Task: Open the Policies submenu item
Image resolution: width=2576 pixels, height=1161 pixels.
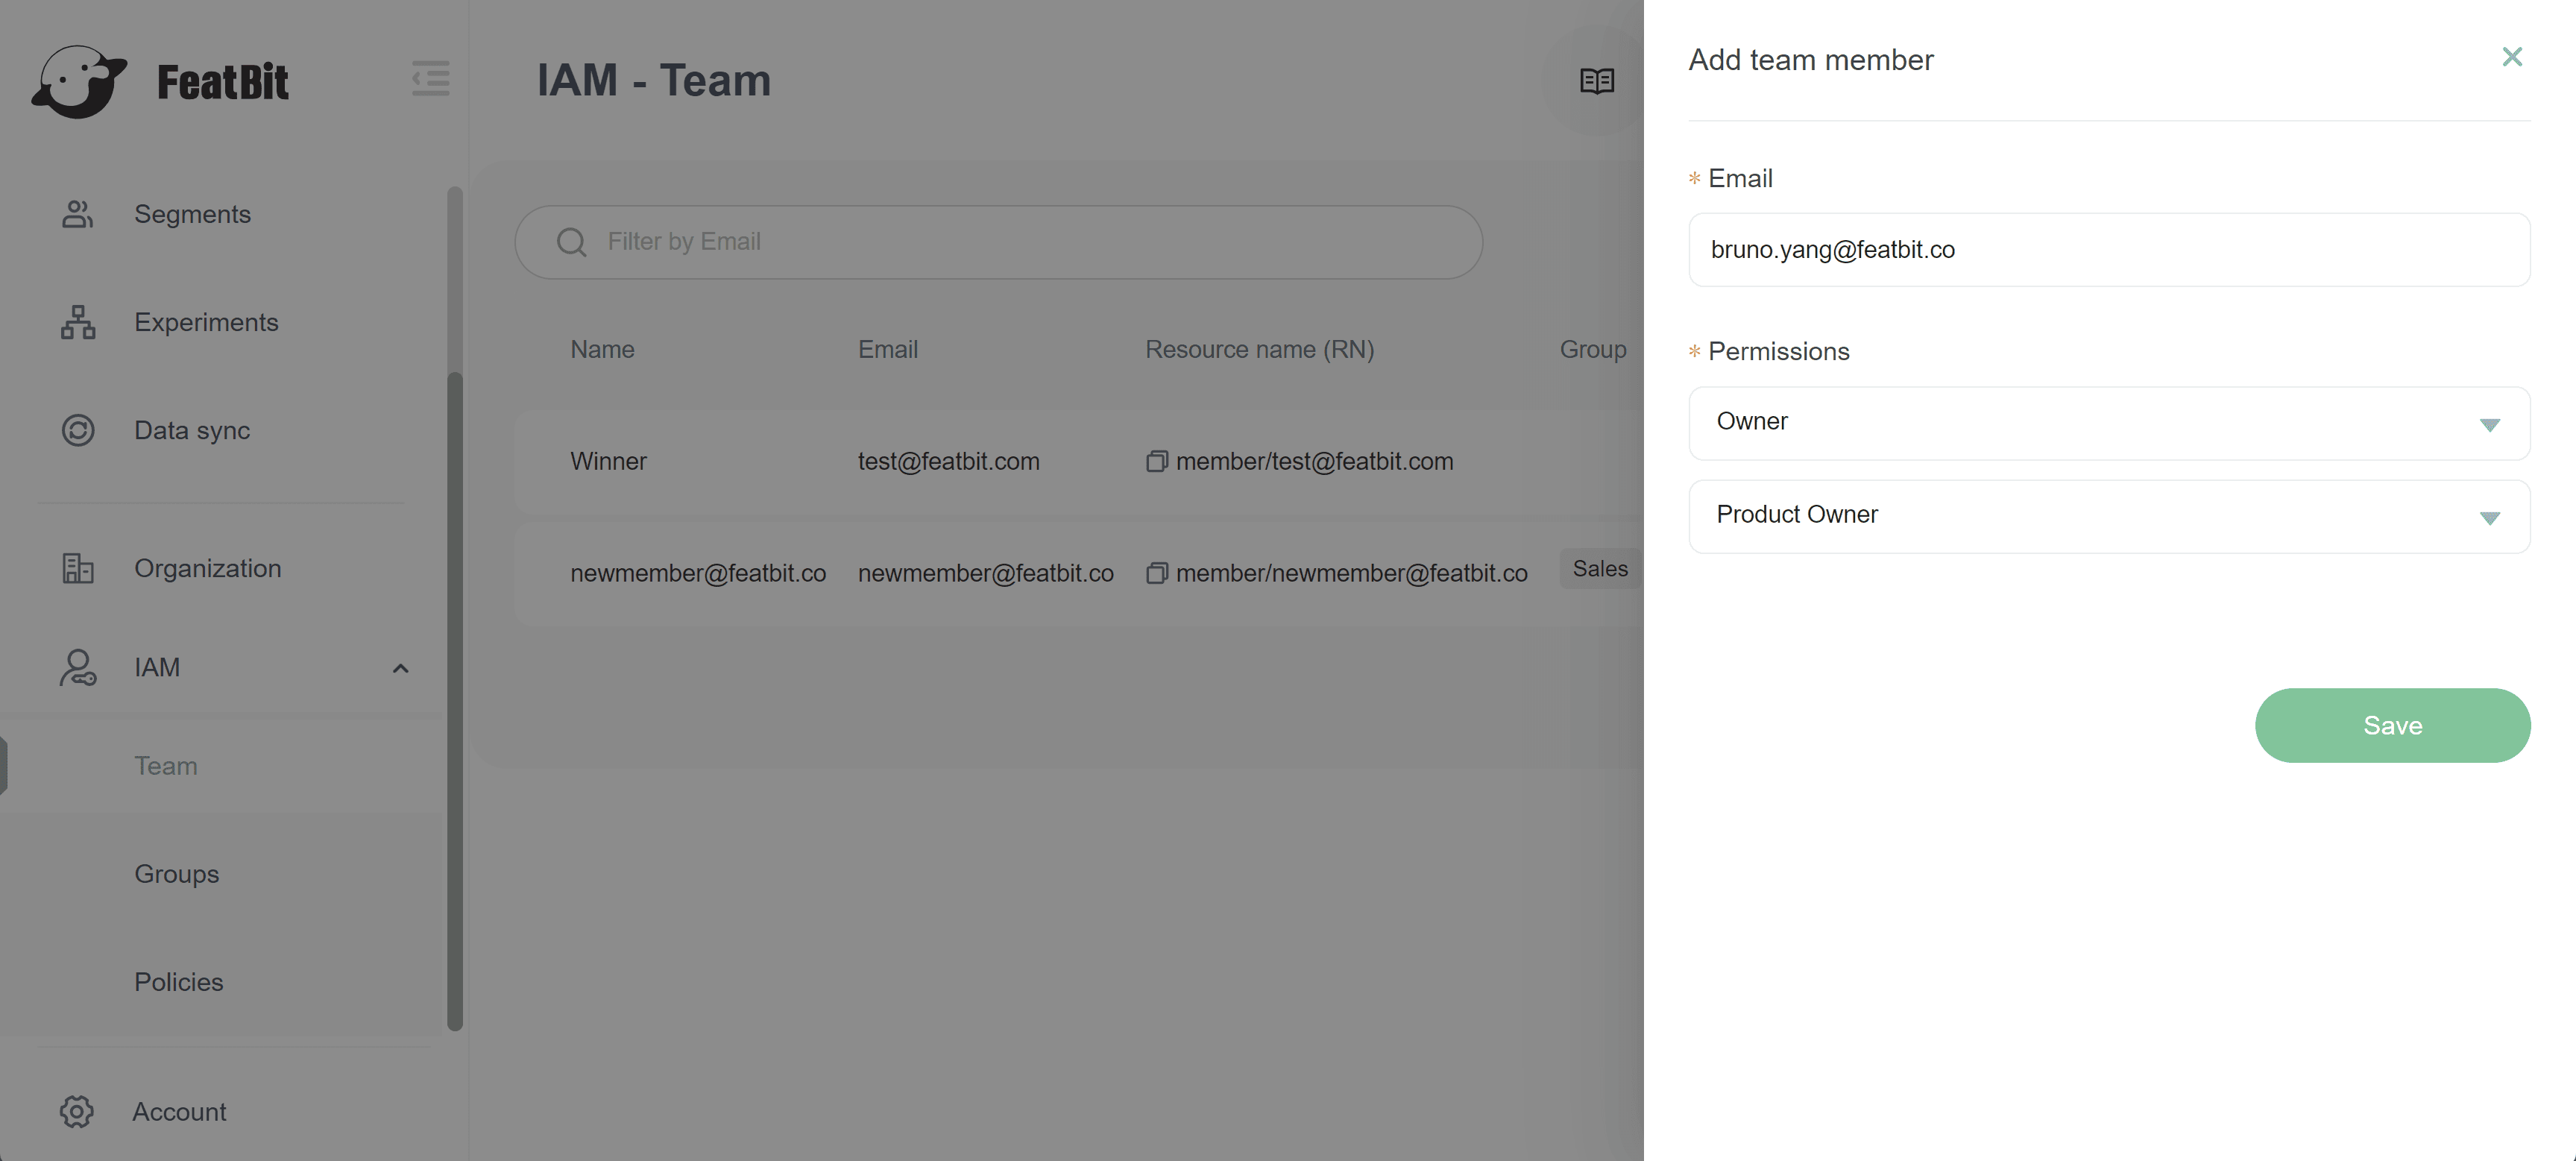Action: [x=179, y=981]
